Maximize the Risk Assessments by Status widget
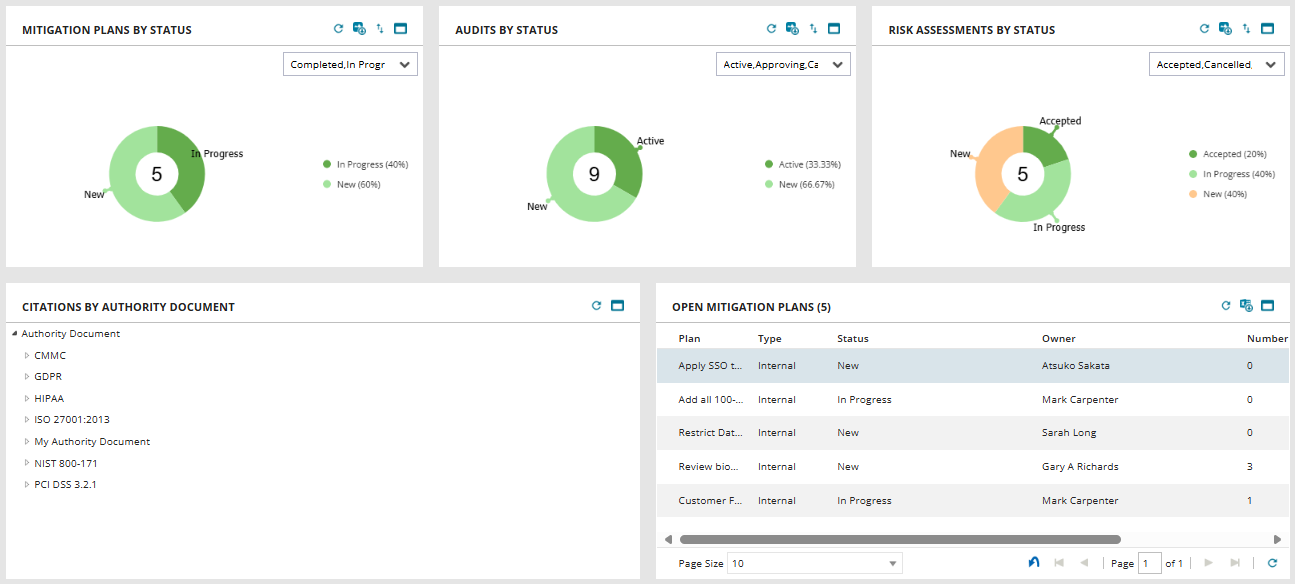This screenshot has height=584, width=1295. click(1267, 29)
